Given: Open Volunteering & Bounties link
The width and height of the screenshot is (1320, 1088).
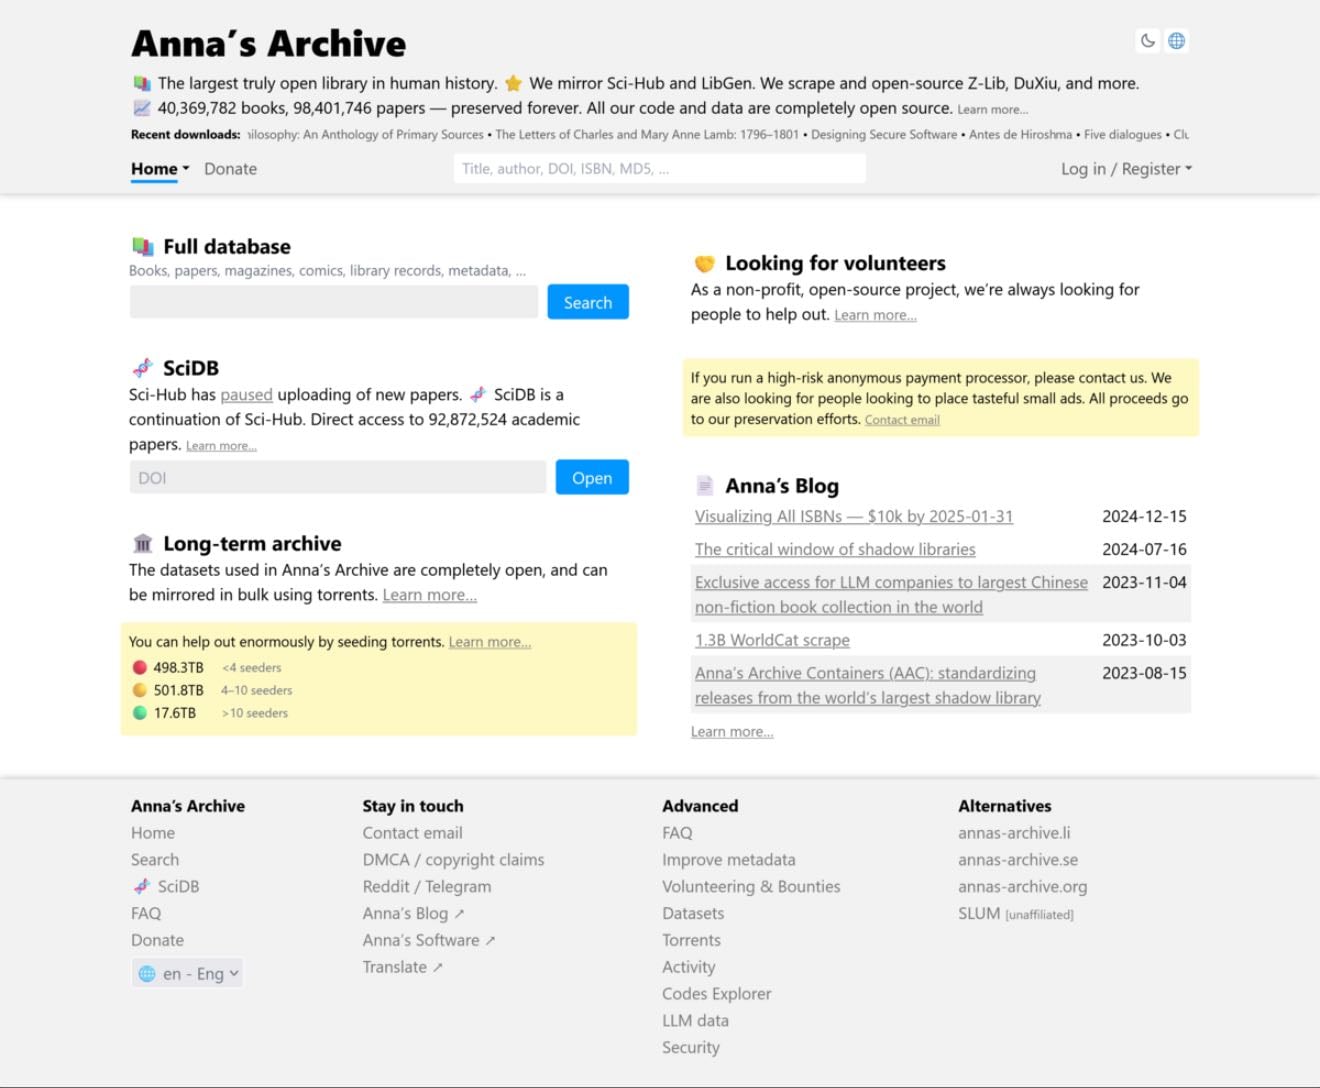Looking at the screenshot, I should pos(751,887).
